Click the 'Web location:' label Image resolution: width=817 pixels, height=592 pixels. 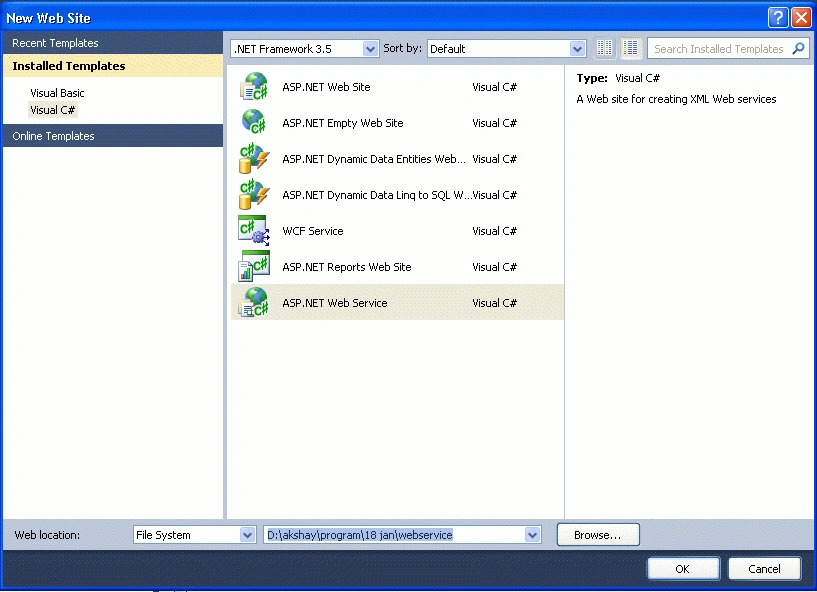[x=47, y=535]
